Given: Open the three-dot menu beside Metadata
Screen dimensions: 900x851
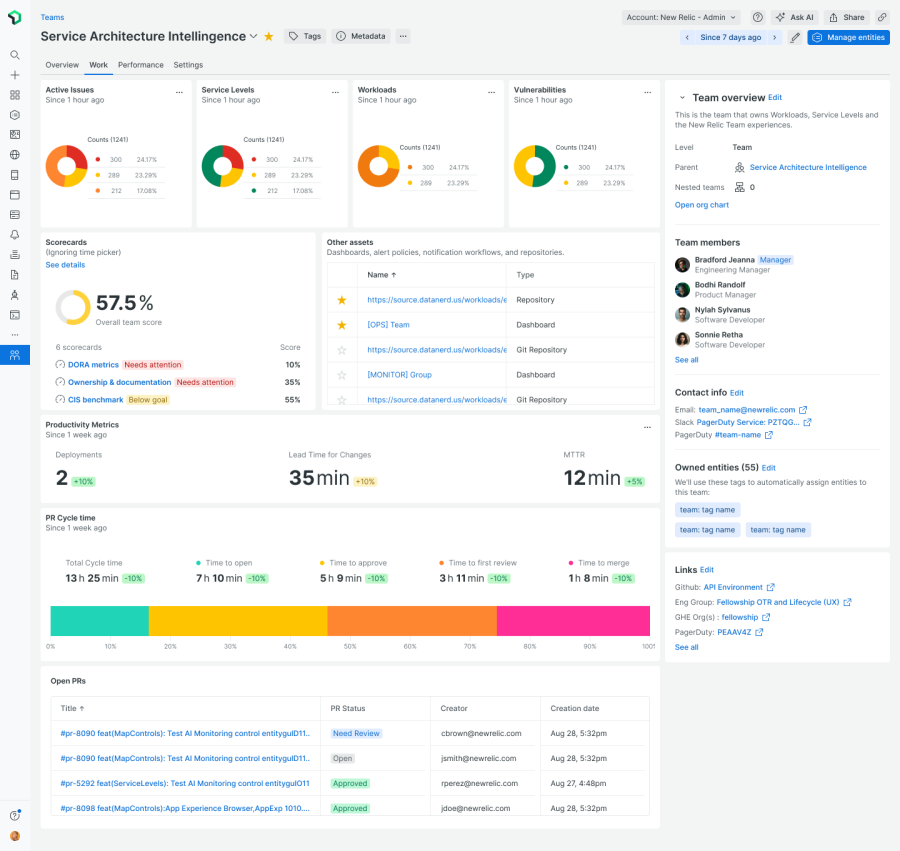Looking at the screenshot, I should (x=403, y=36).
